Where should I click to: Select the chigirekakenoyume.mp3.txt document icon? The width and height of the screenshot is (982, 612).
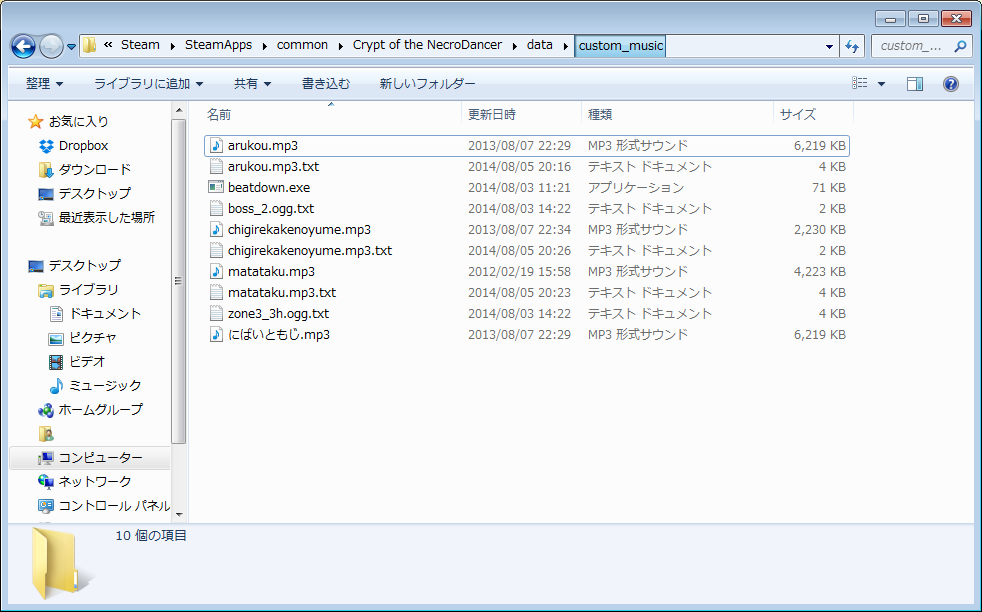click(x=216, y=251)
